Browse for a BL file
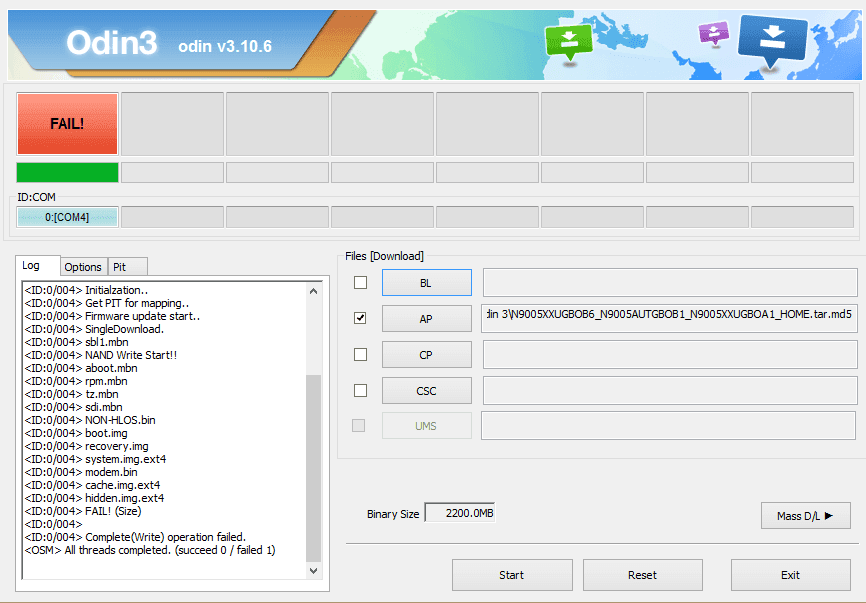Image resolution: width=866 pixels, height=603 pixels. click(x=426, y=283)
